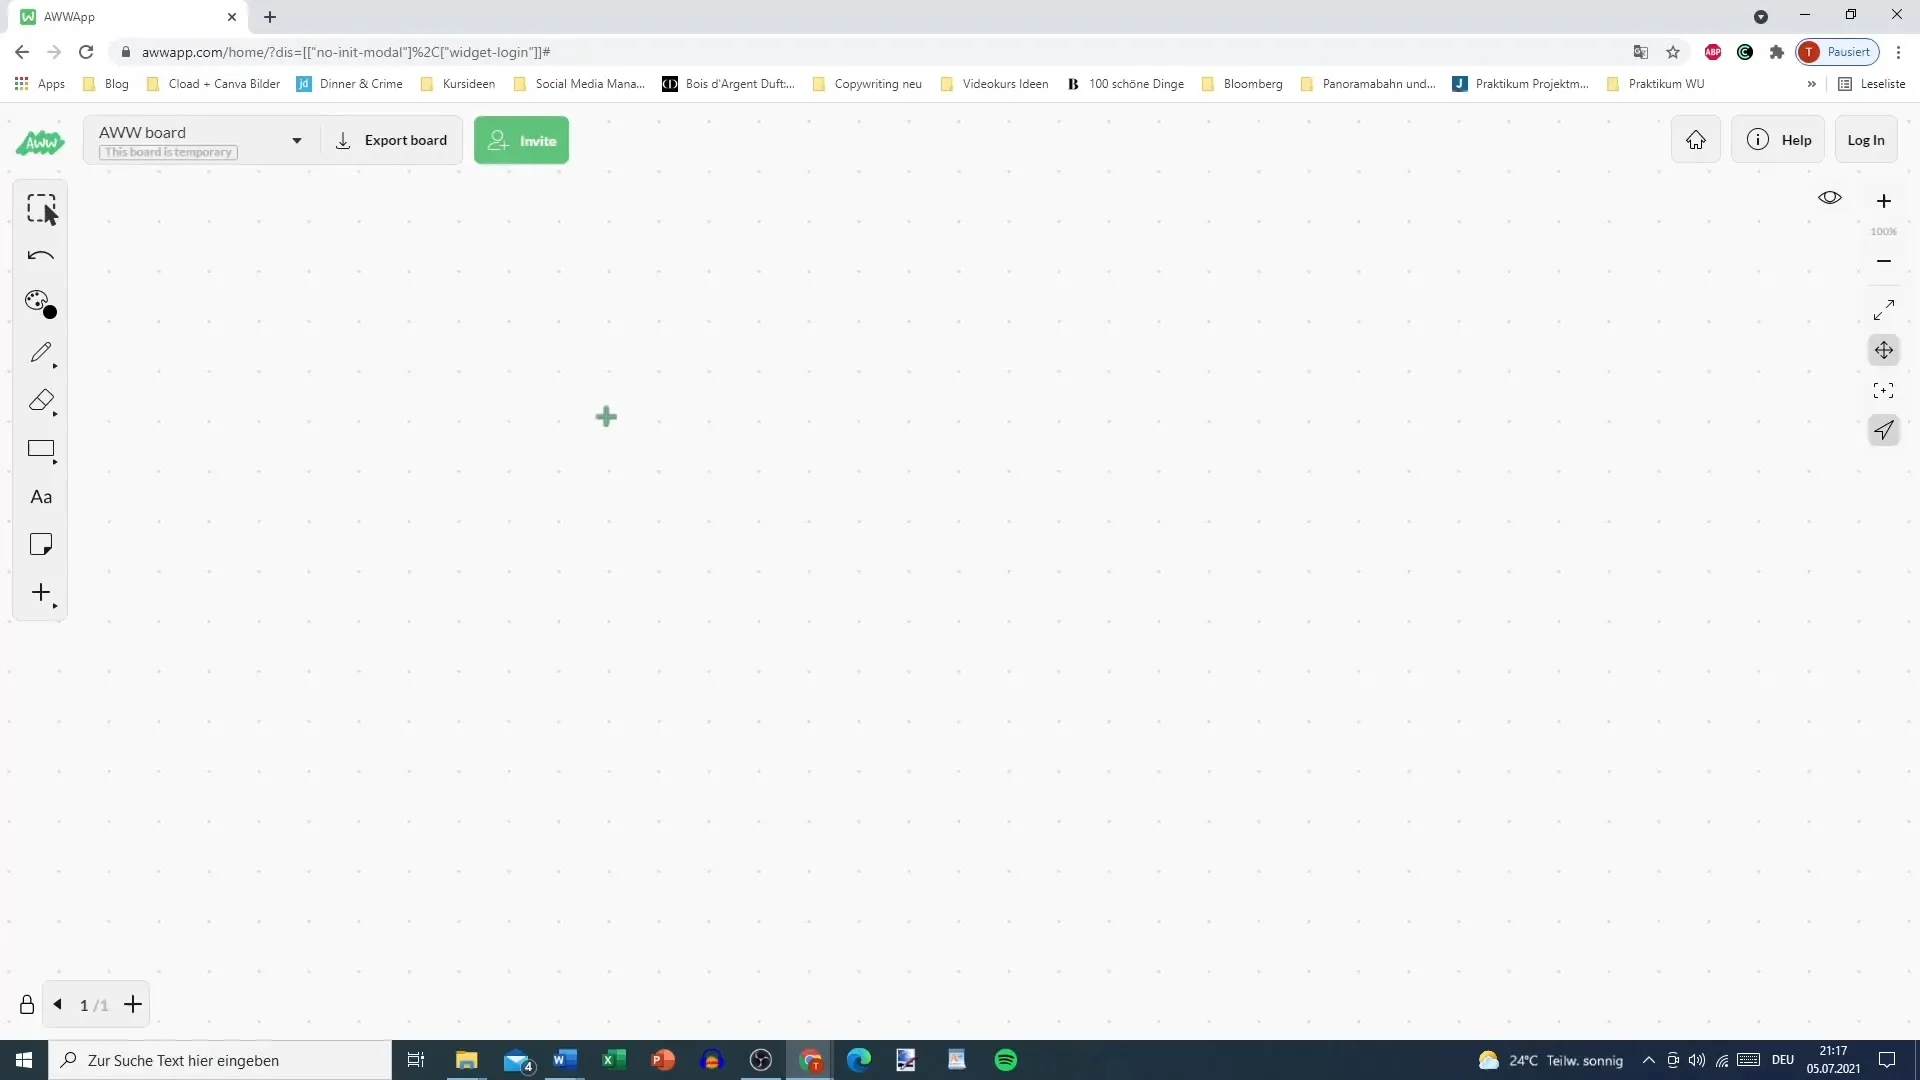Select the Rectangle/Shape tool

41,450
